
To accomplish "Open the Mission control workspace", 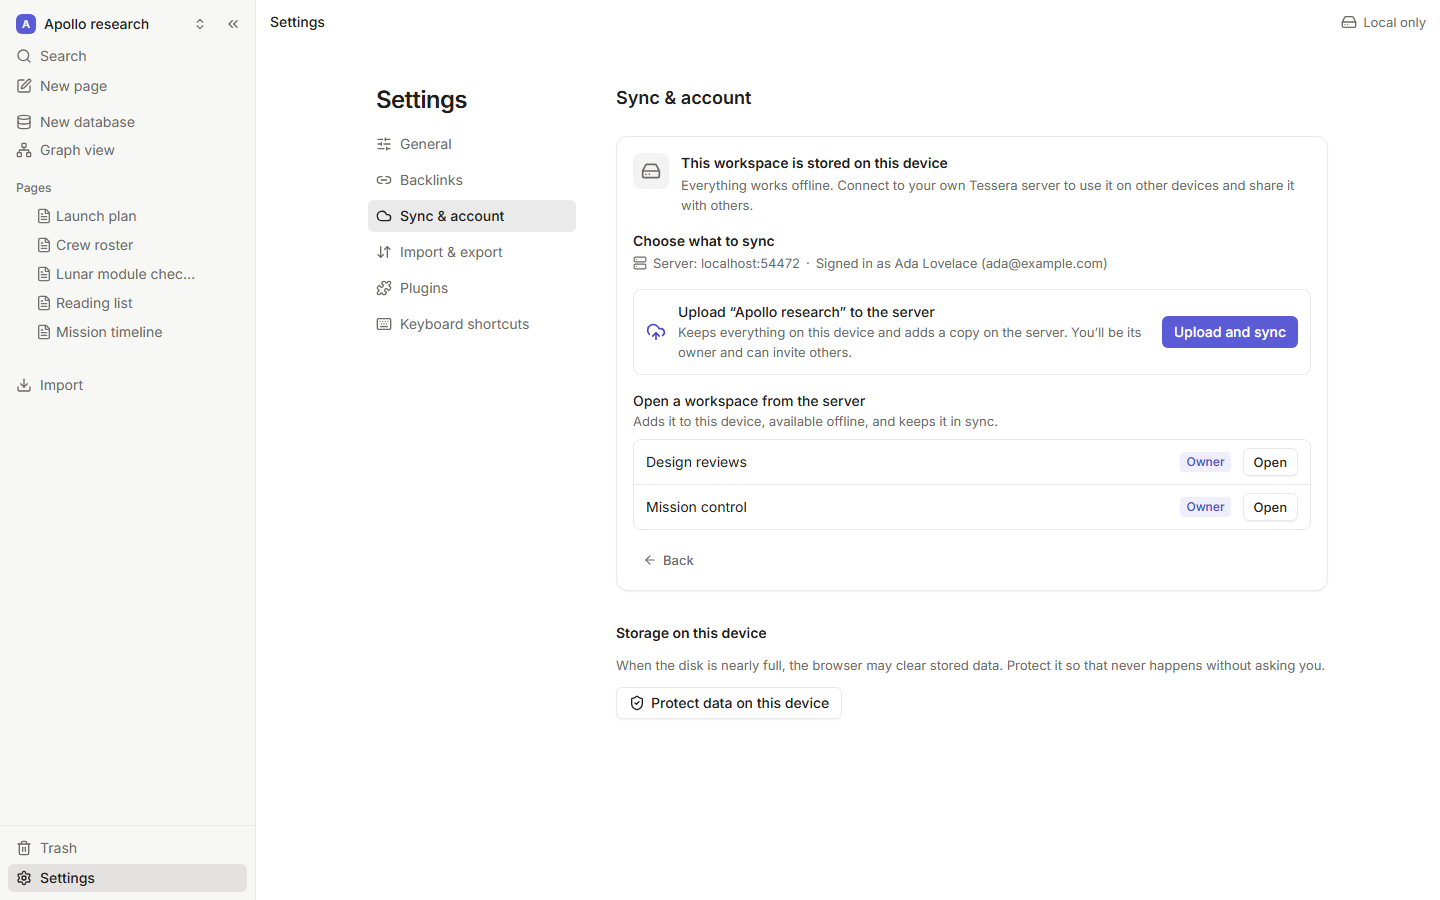I will pos(1270,507).
